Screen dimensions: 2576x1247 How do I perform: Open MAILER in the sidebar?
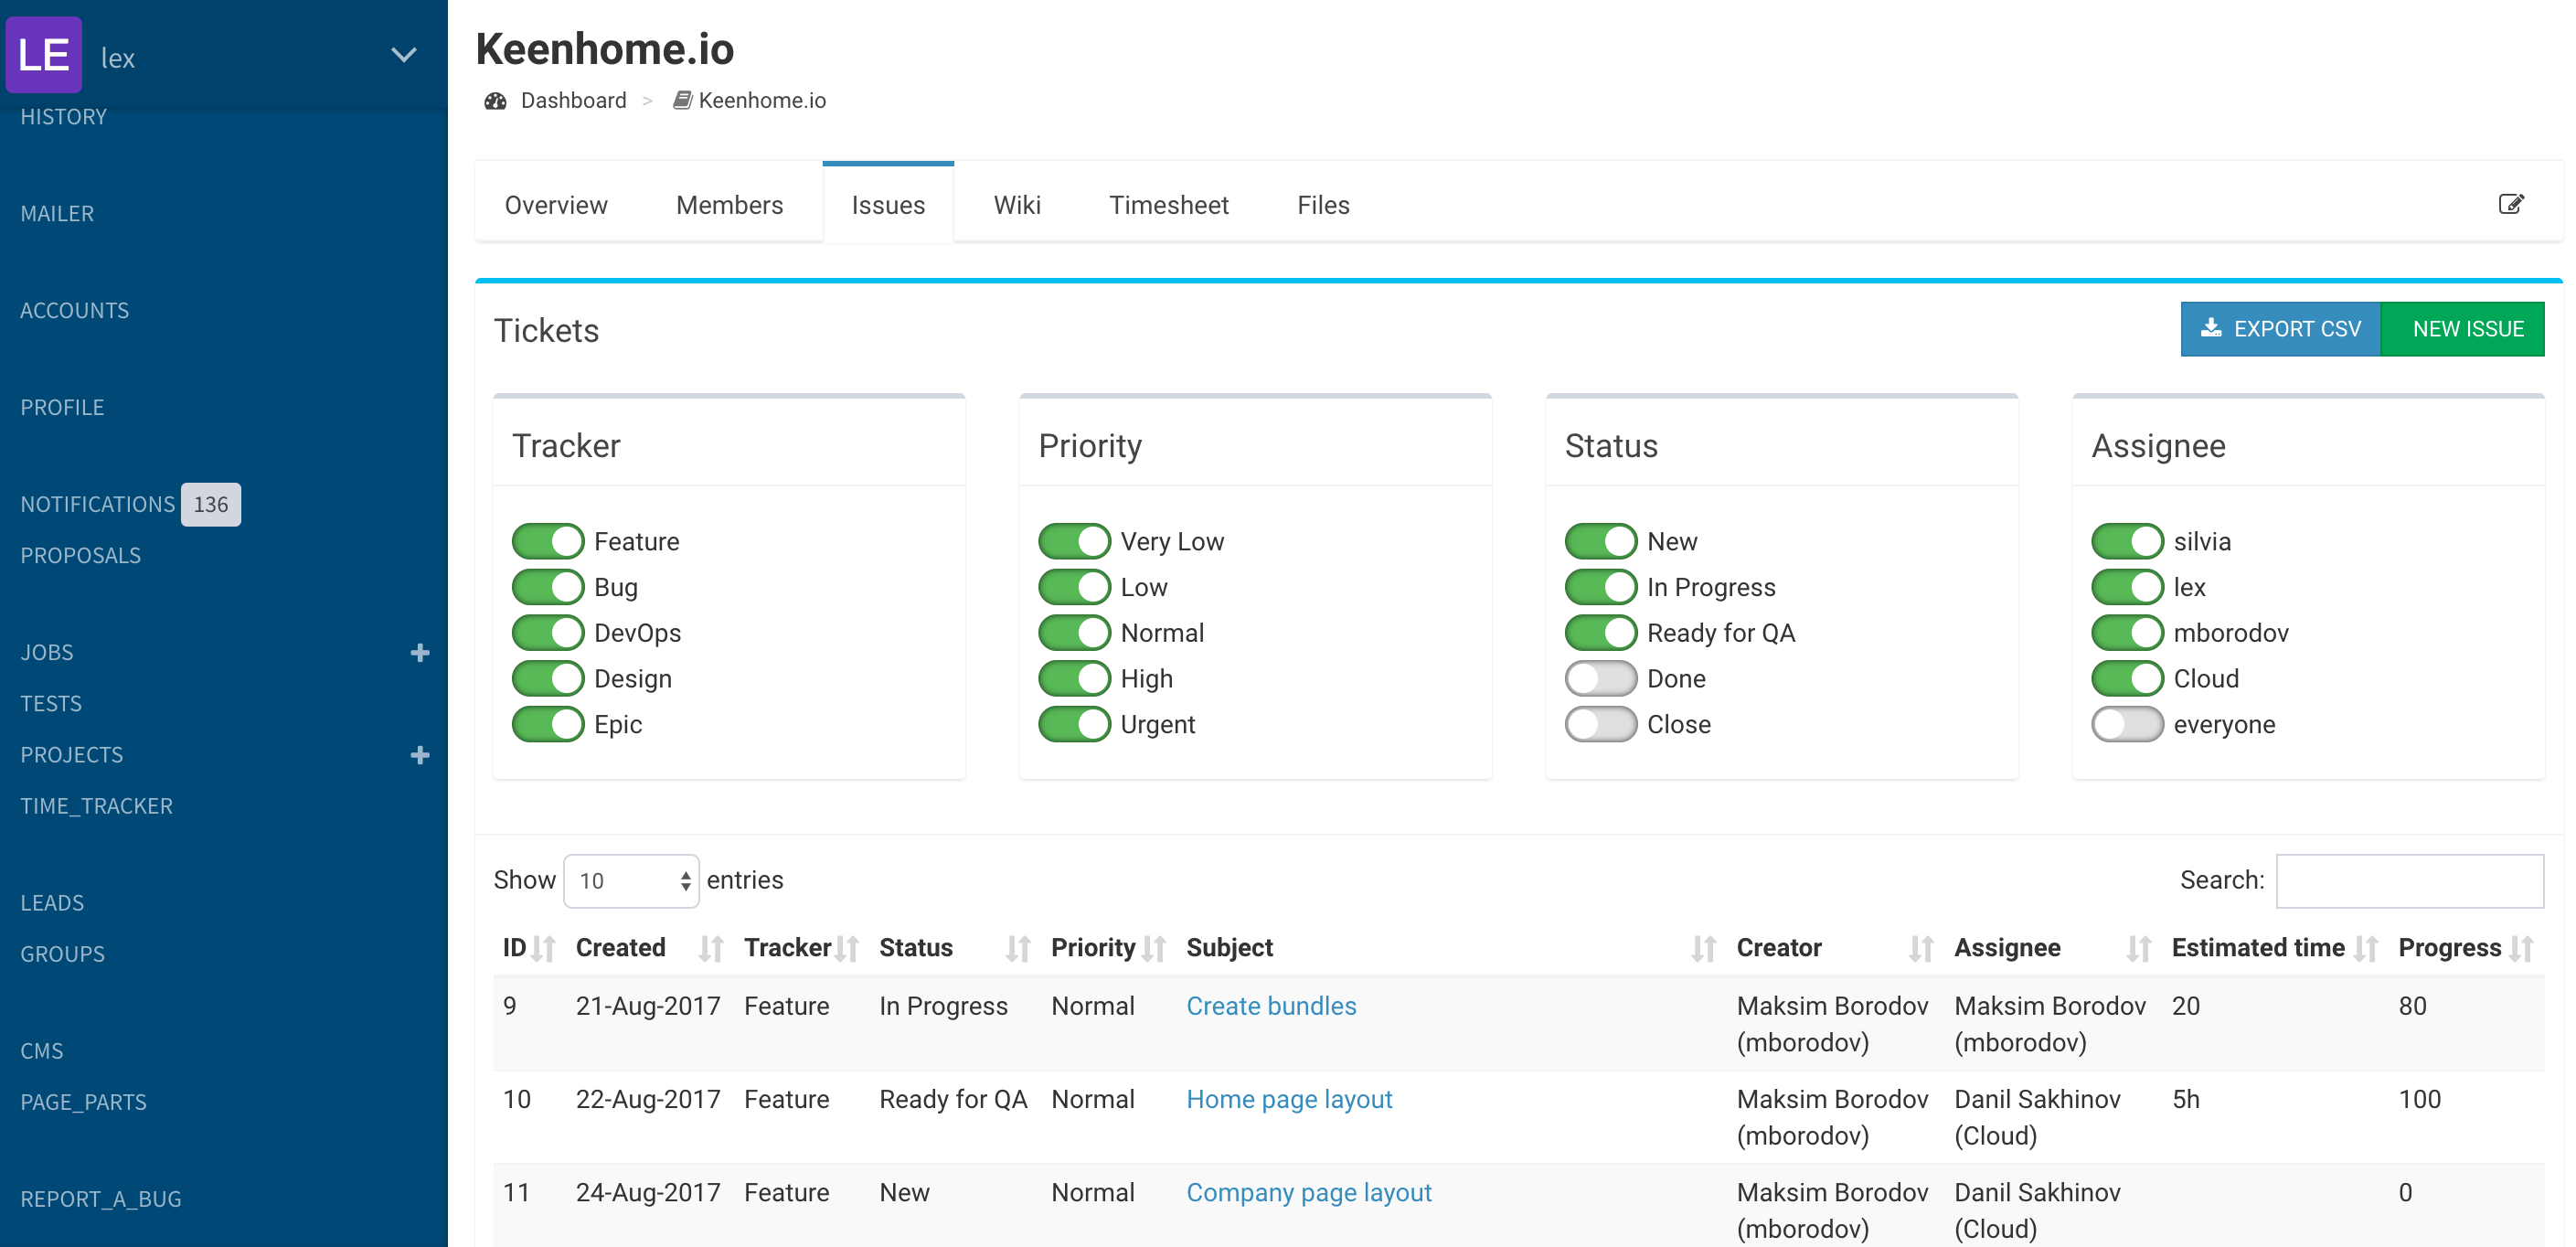(57, 213)
